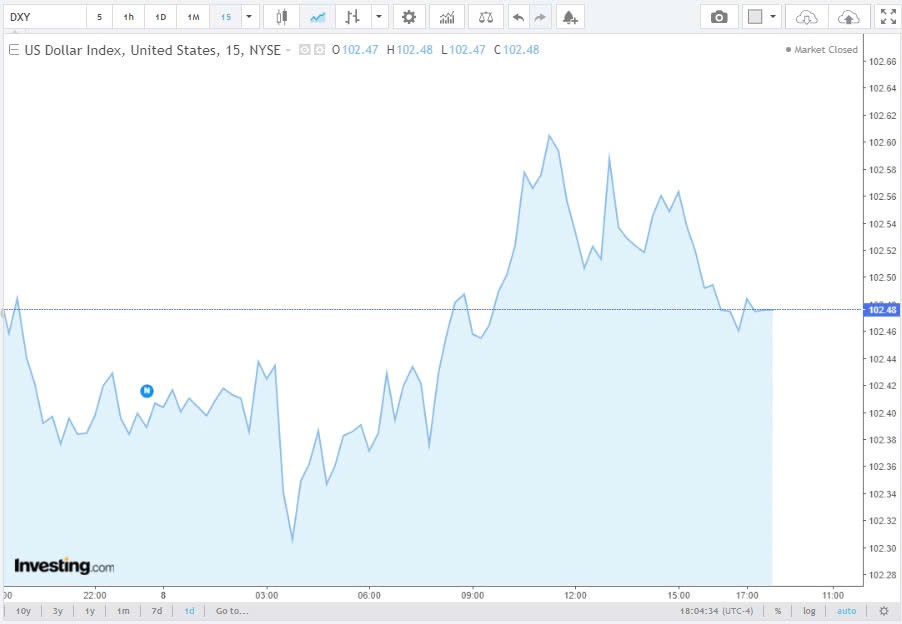The width and height of the screenshot is (902, 624).
Task: Switch scale to auto mode
Action: [846, 610]
